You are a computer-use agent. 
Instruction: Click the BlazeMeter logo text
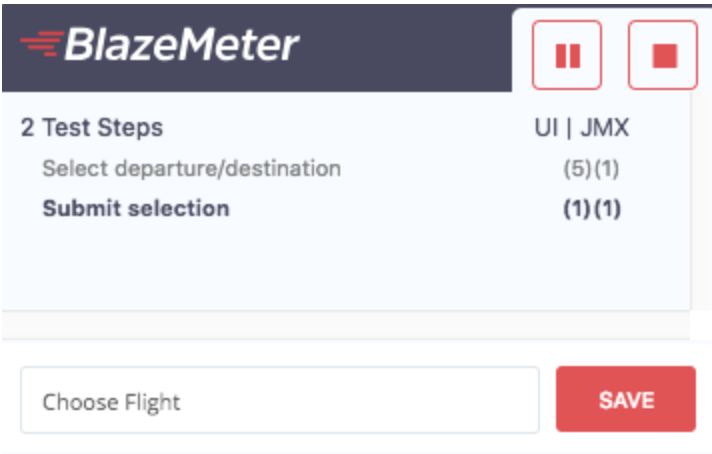click(x=182, y=44)
